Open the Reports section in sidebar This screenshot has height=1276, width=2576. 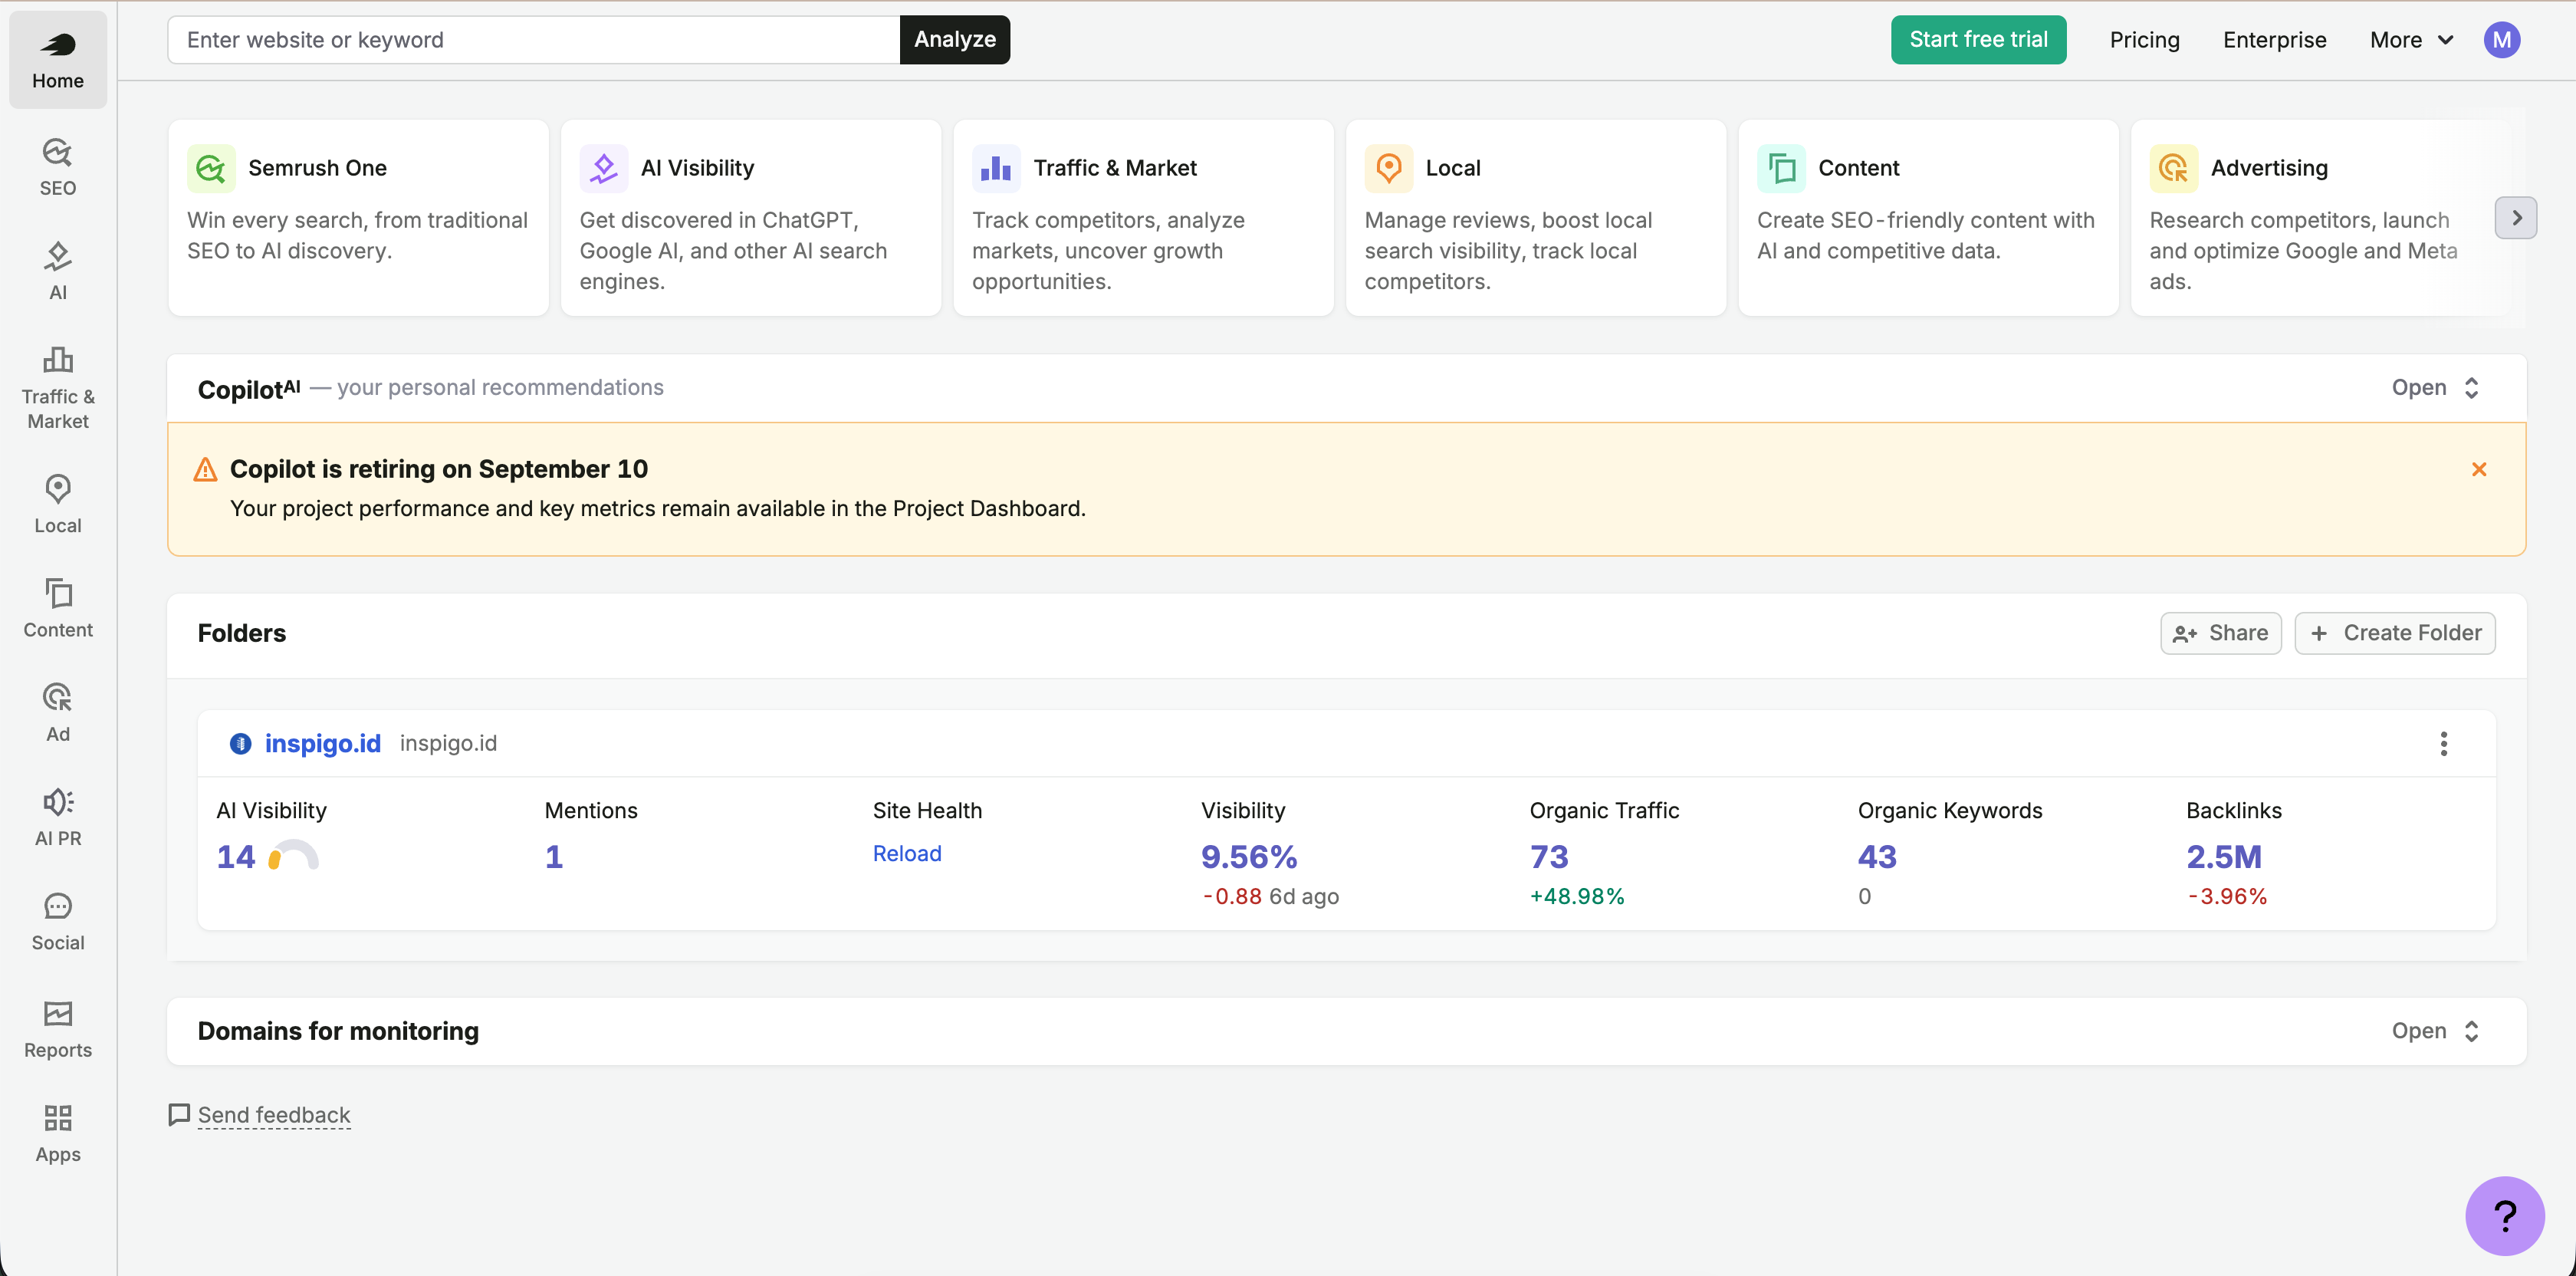click(x=58, y=1029)
